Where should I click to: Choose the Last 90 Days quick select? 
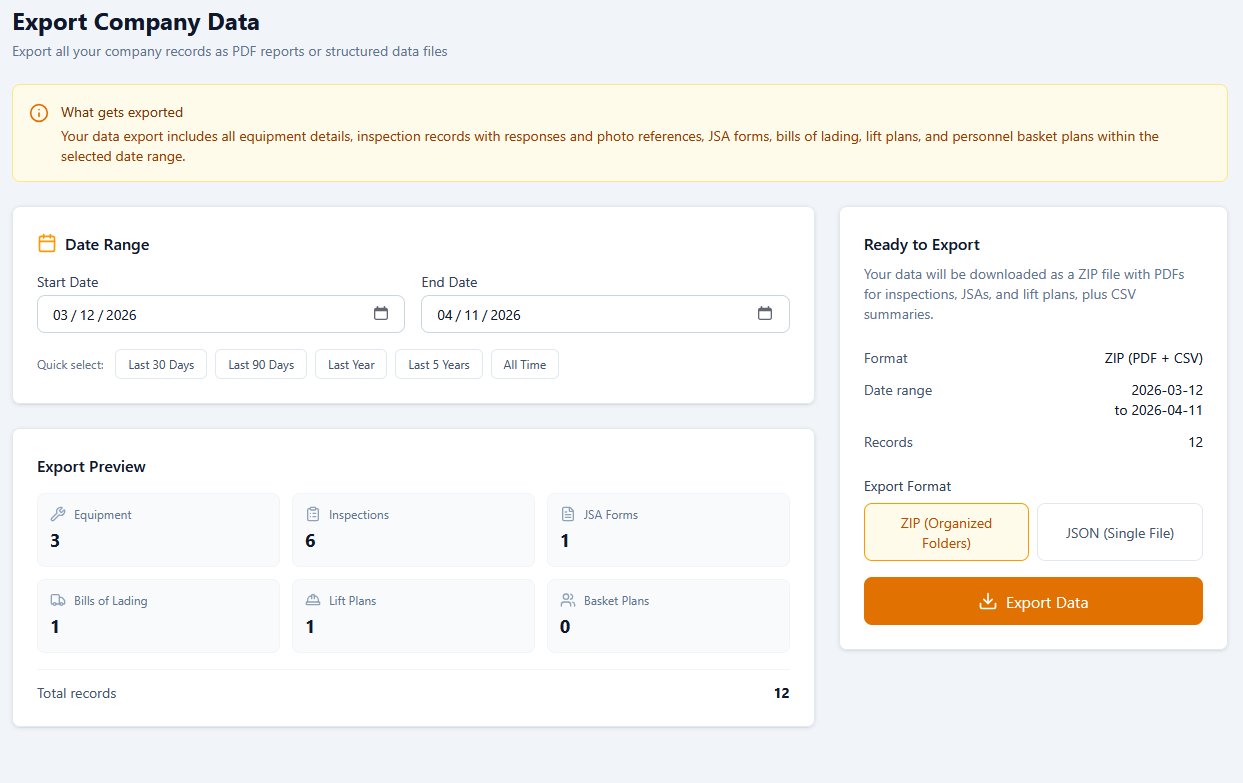coord(260,364)
